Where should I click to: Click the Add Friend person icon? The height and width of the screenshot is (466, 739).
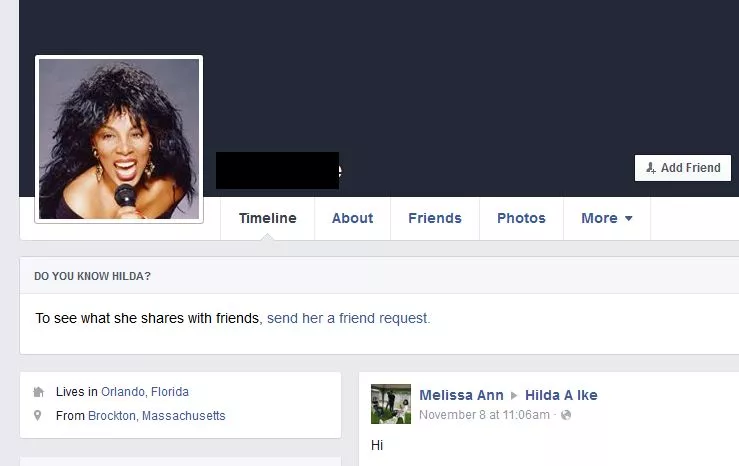[651, 168]
